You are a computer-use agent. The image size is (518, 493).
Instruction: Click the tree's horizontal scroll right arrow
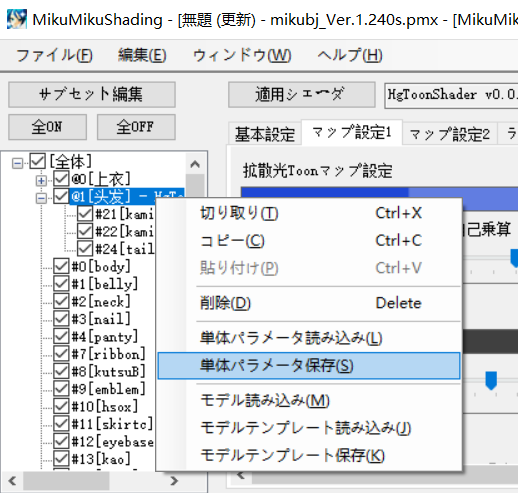tap(174, 481)
